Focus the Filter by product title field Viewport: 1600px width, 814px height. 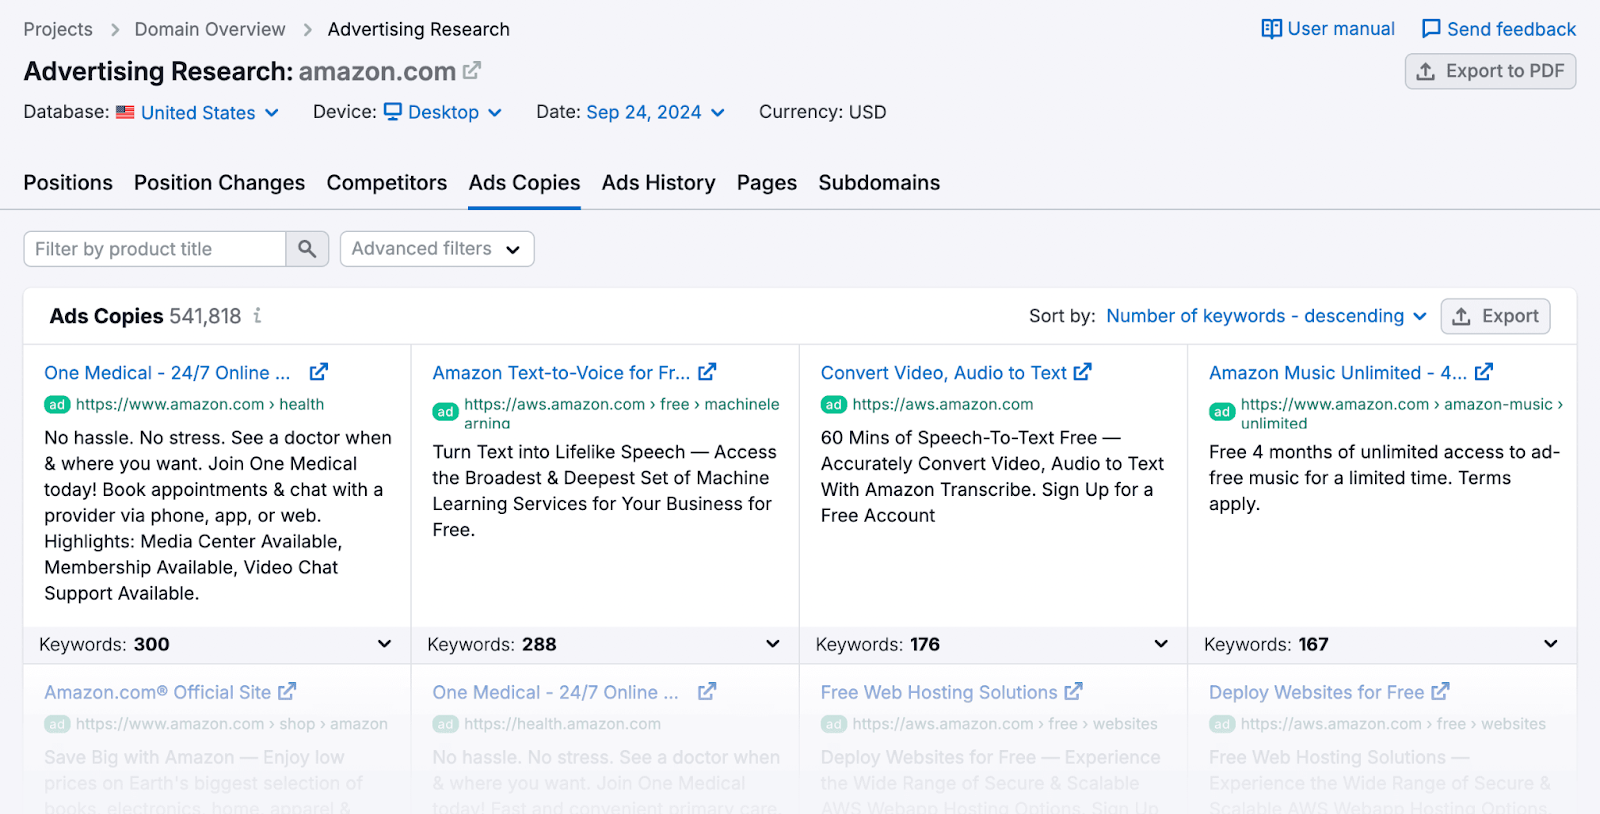155,249
